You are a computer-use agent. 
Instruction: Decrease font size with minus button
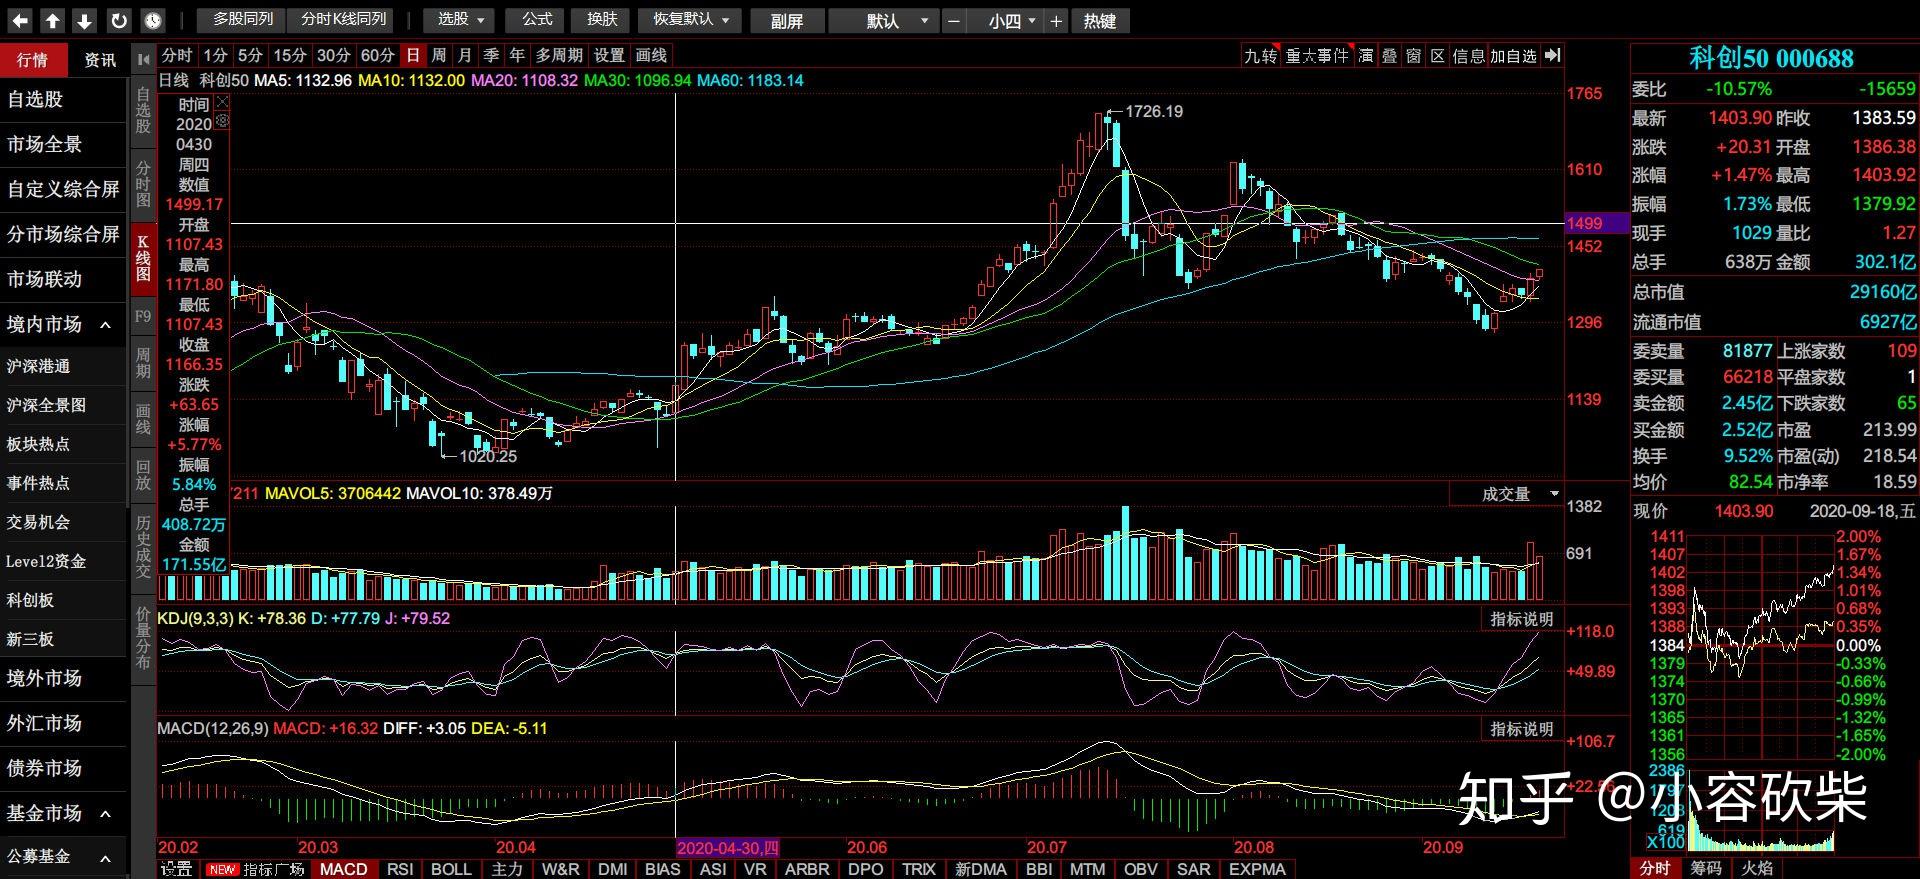pyautogui.click(x=954, y=20)
